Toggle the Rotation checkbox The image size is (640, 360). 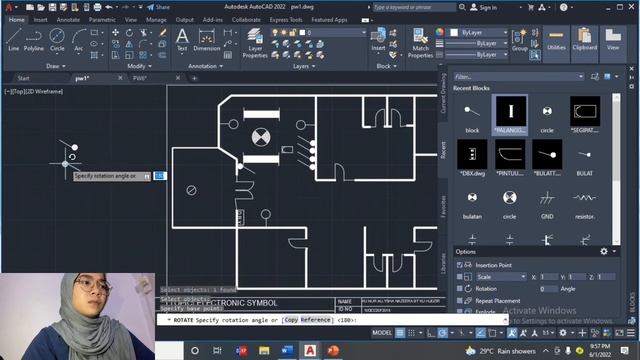(459, 289)
